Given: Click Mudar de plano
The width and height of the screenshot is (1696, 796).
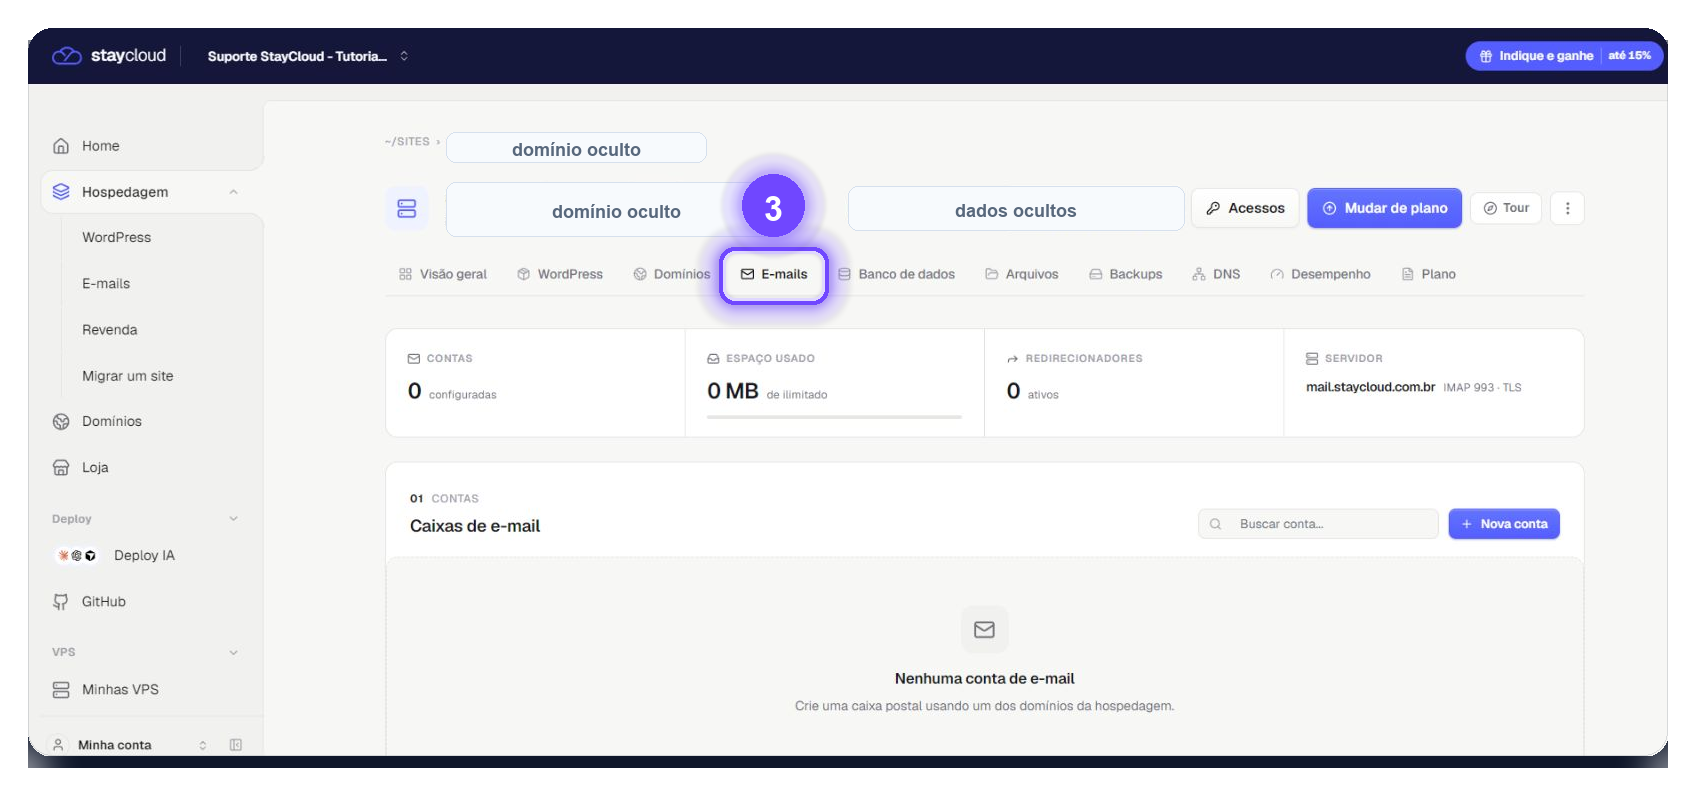Looking at the screenshot, I should coord(1384,208).
